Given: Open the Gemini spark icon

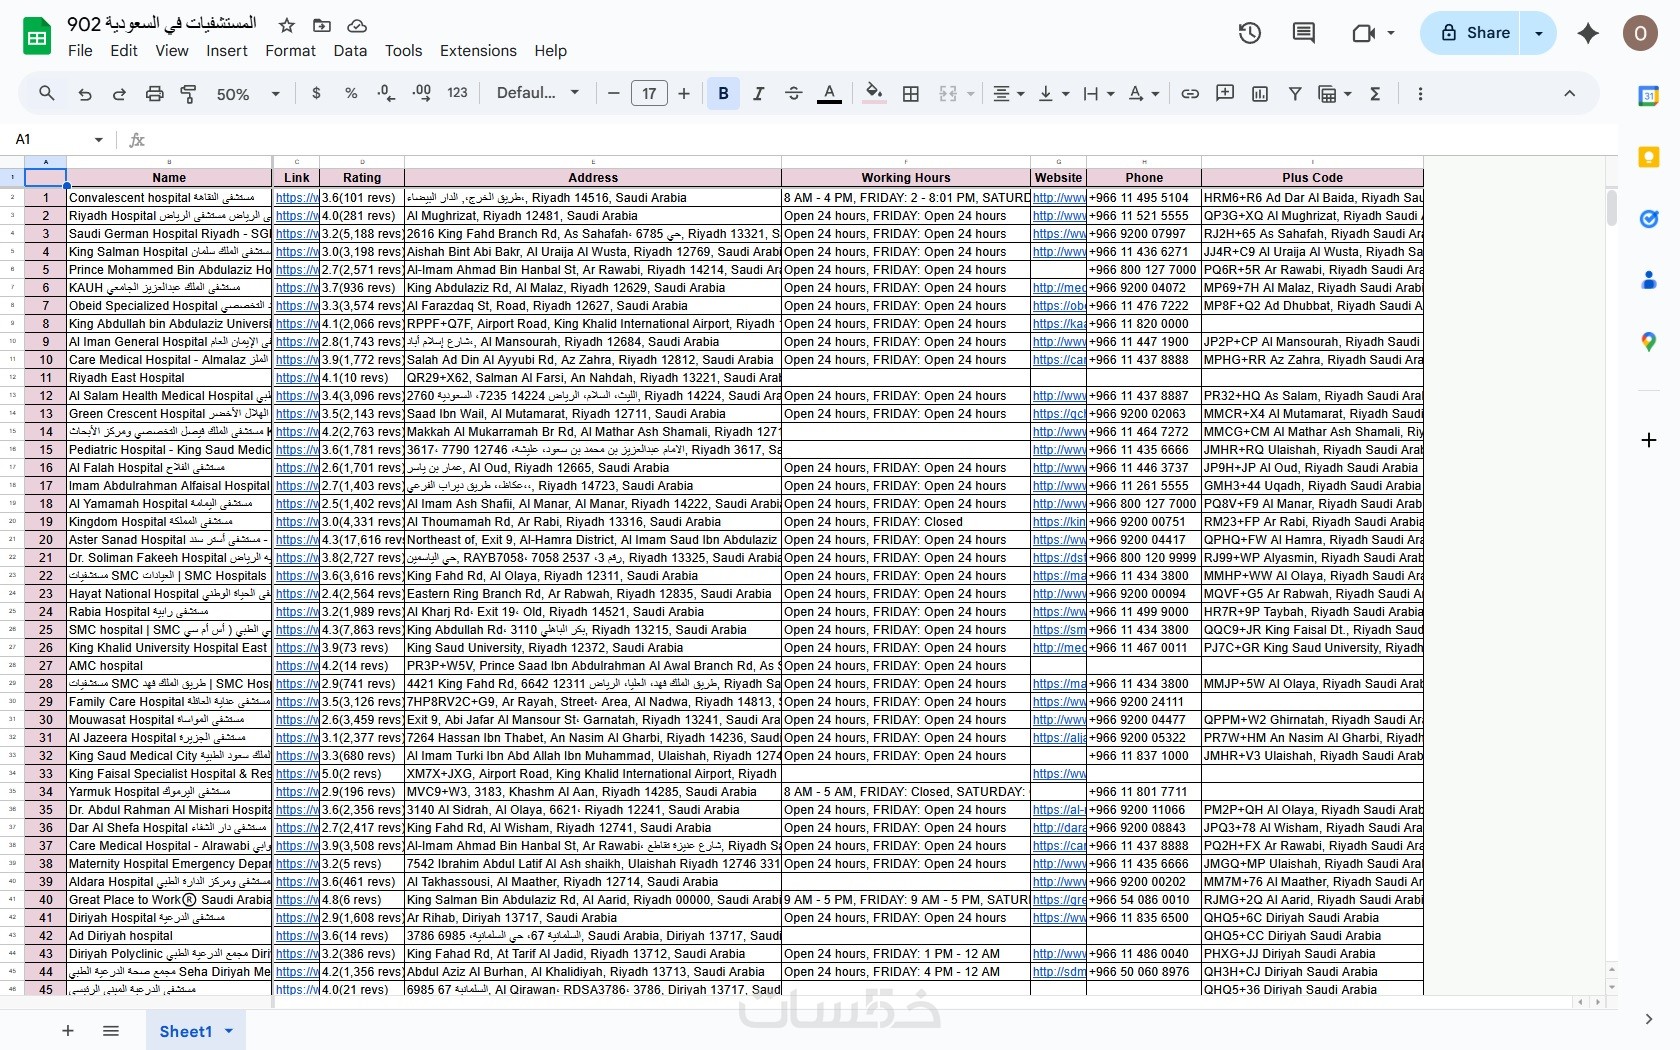Looking at the screenshot, I should tap(1588, 33).
